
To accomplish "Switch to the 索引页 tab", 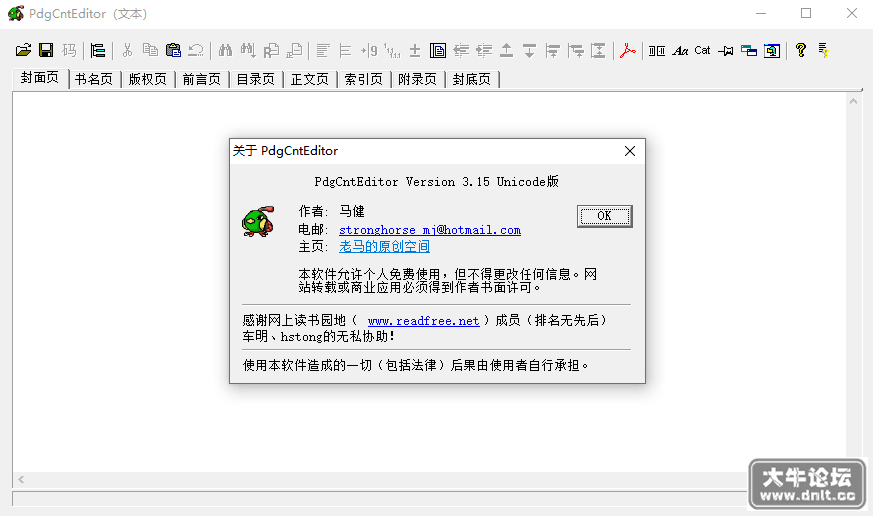I will click(x=364, y=79).
